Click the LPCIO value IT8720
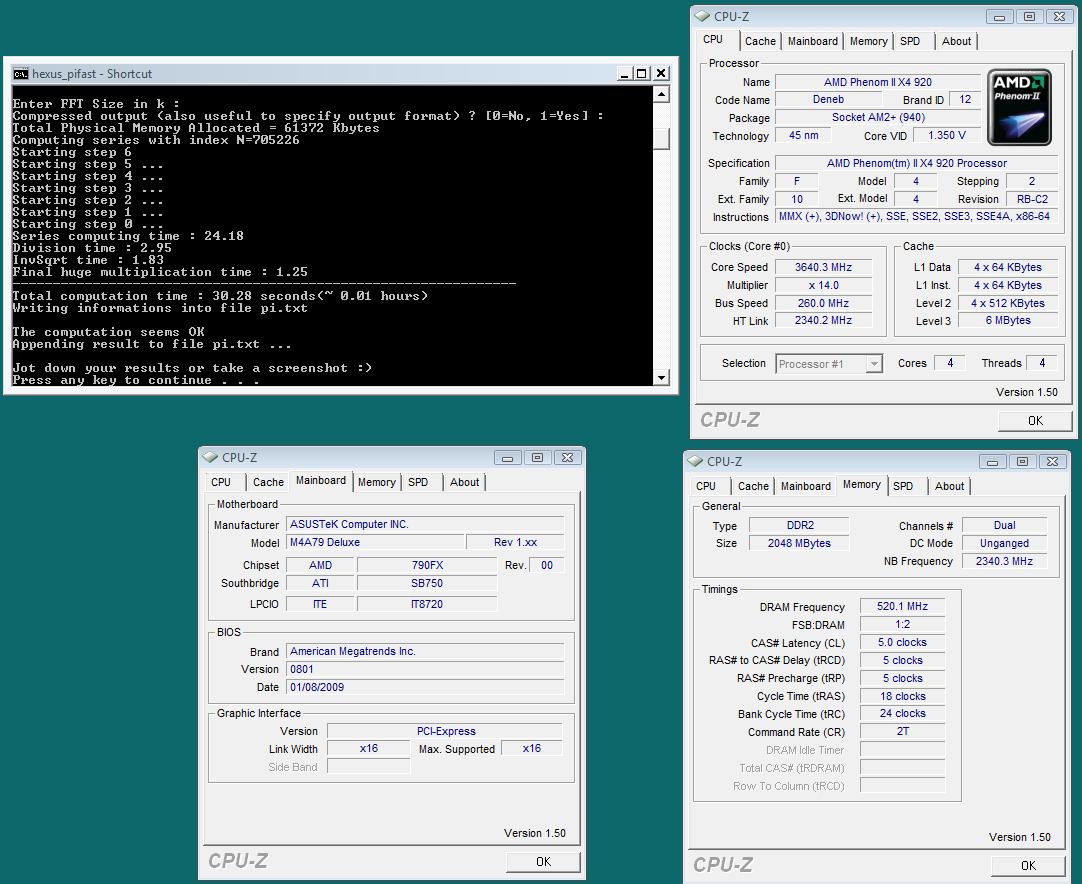This screenshot has width=1082, height=884. pos(426,604)
